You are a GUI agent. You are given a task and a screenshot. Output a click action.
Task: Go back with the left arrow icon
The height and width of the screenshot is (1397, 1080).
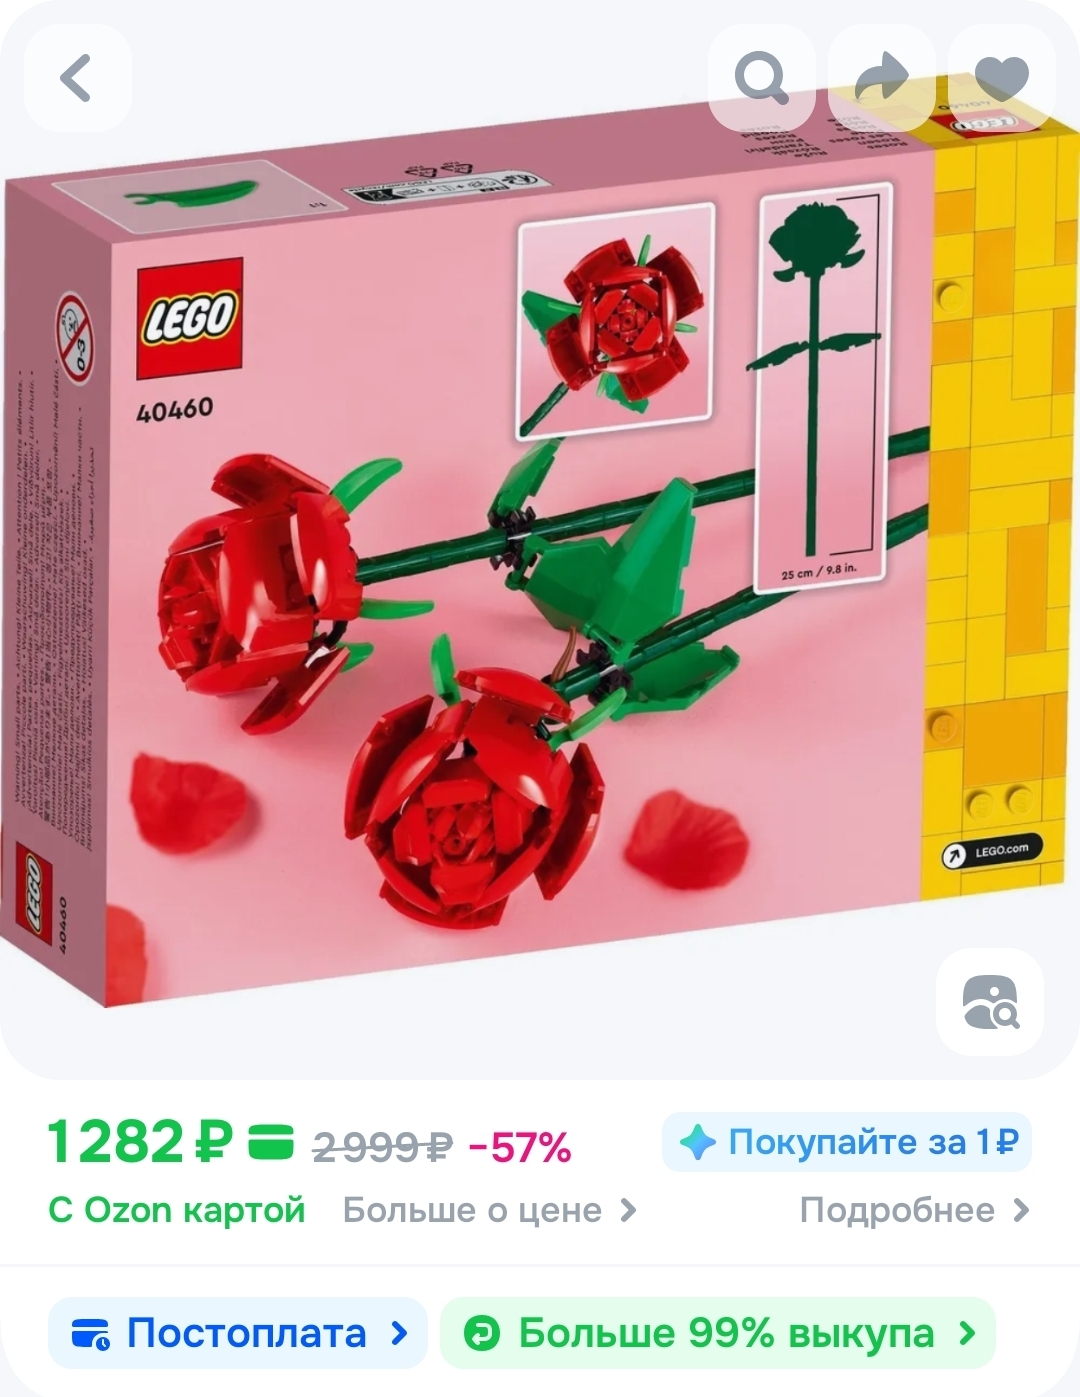77,78
